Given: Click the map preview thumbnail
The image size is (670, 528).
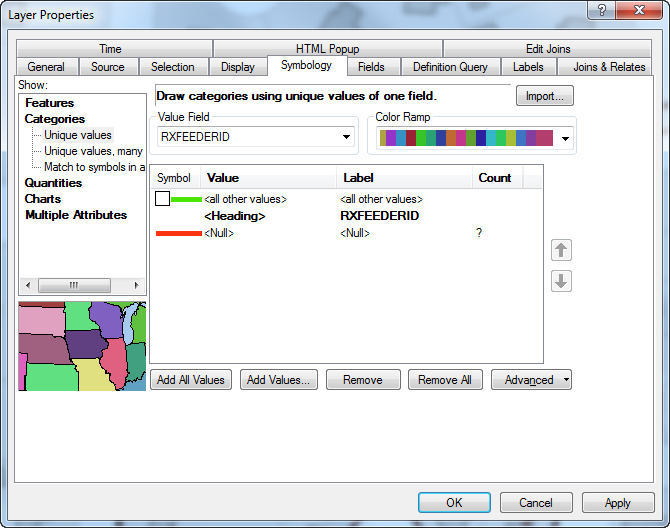Looking at the screenshot, I should tap(82, 346).
